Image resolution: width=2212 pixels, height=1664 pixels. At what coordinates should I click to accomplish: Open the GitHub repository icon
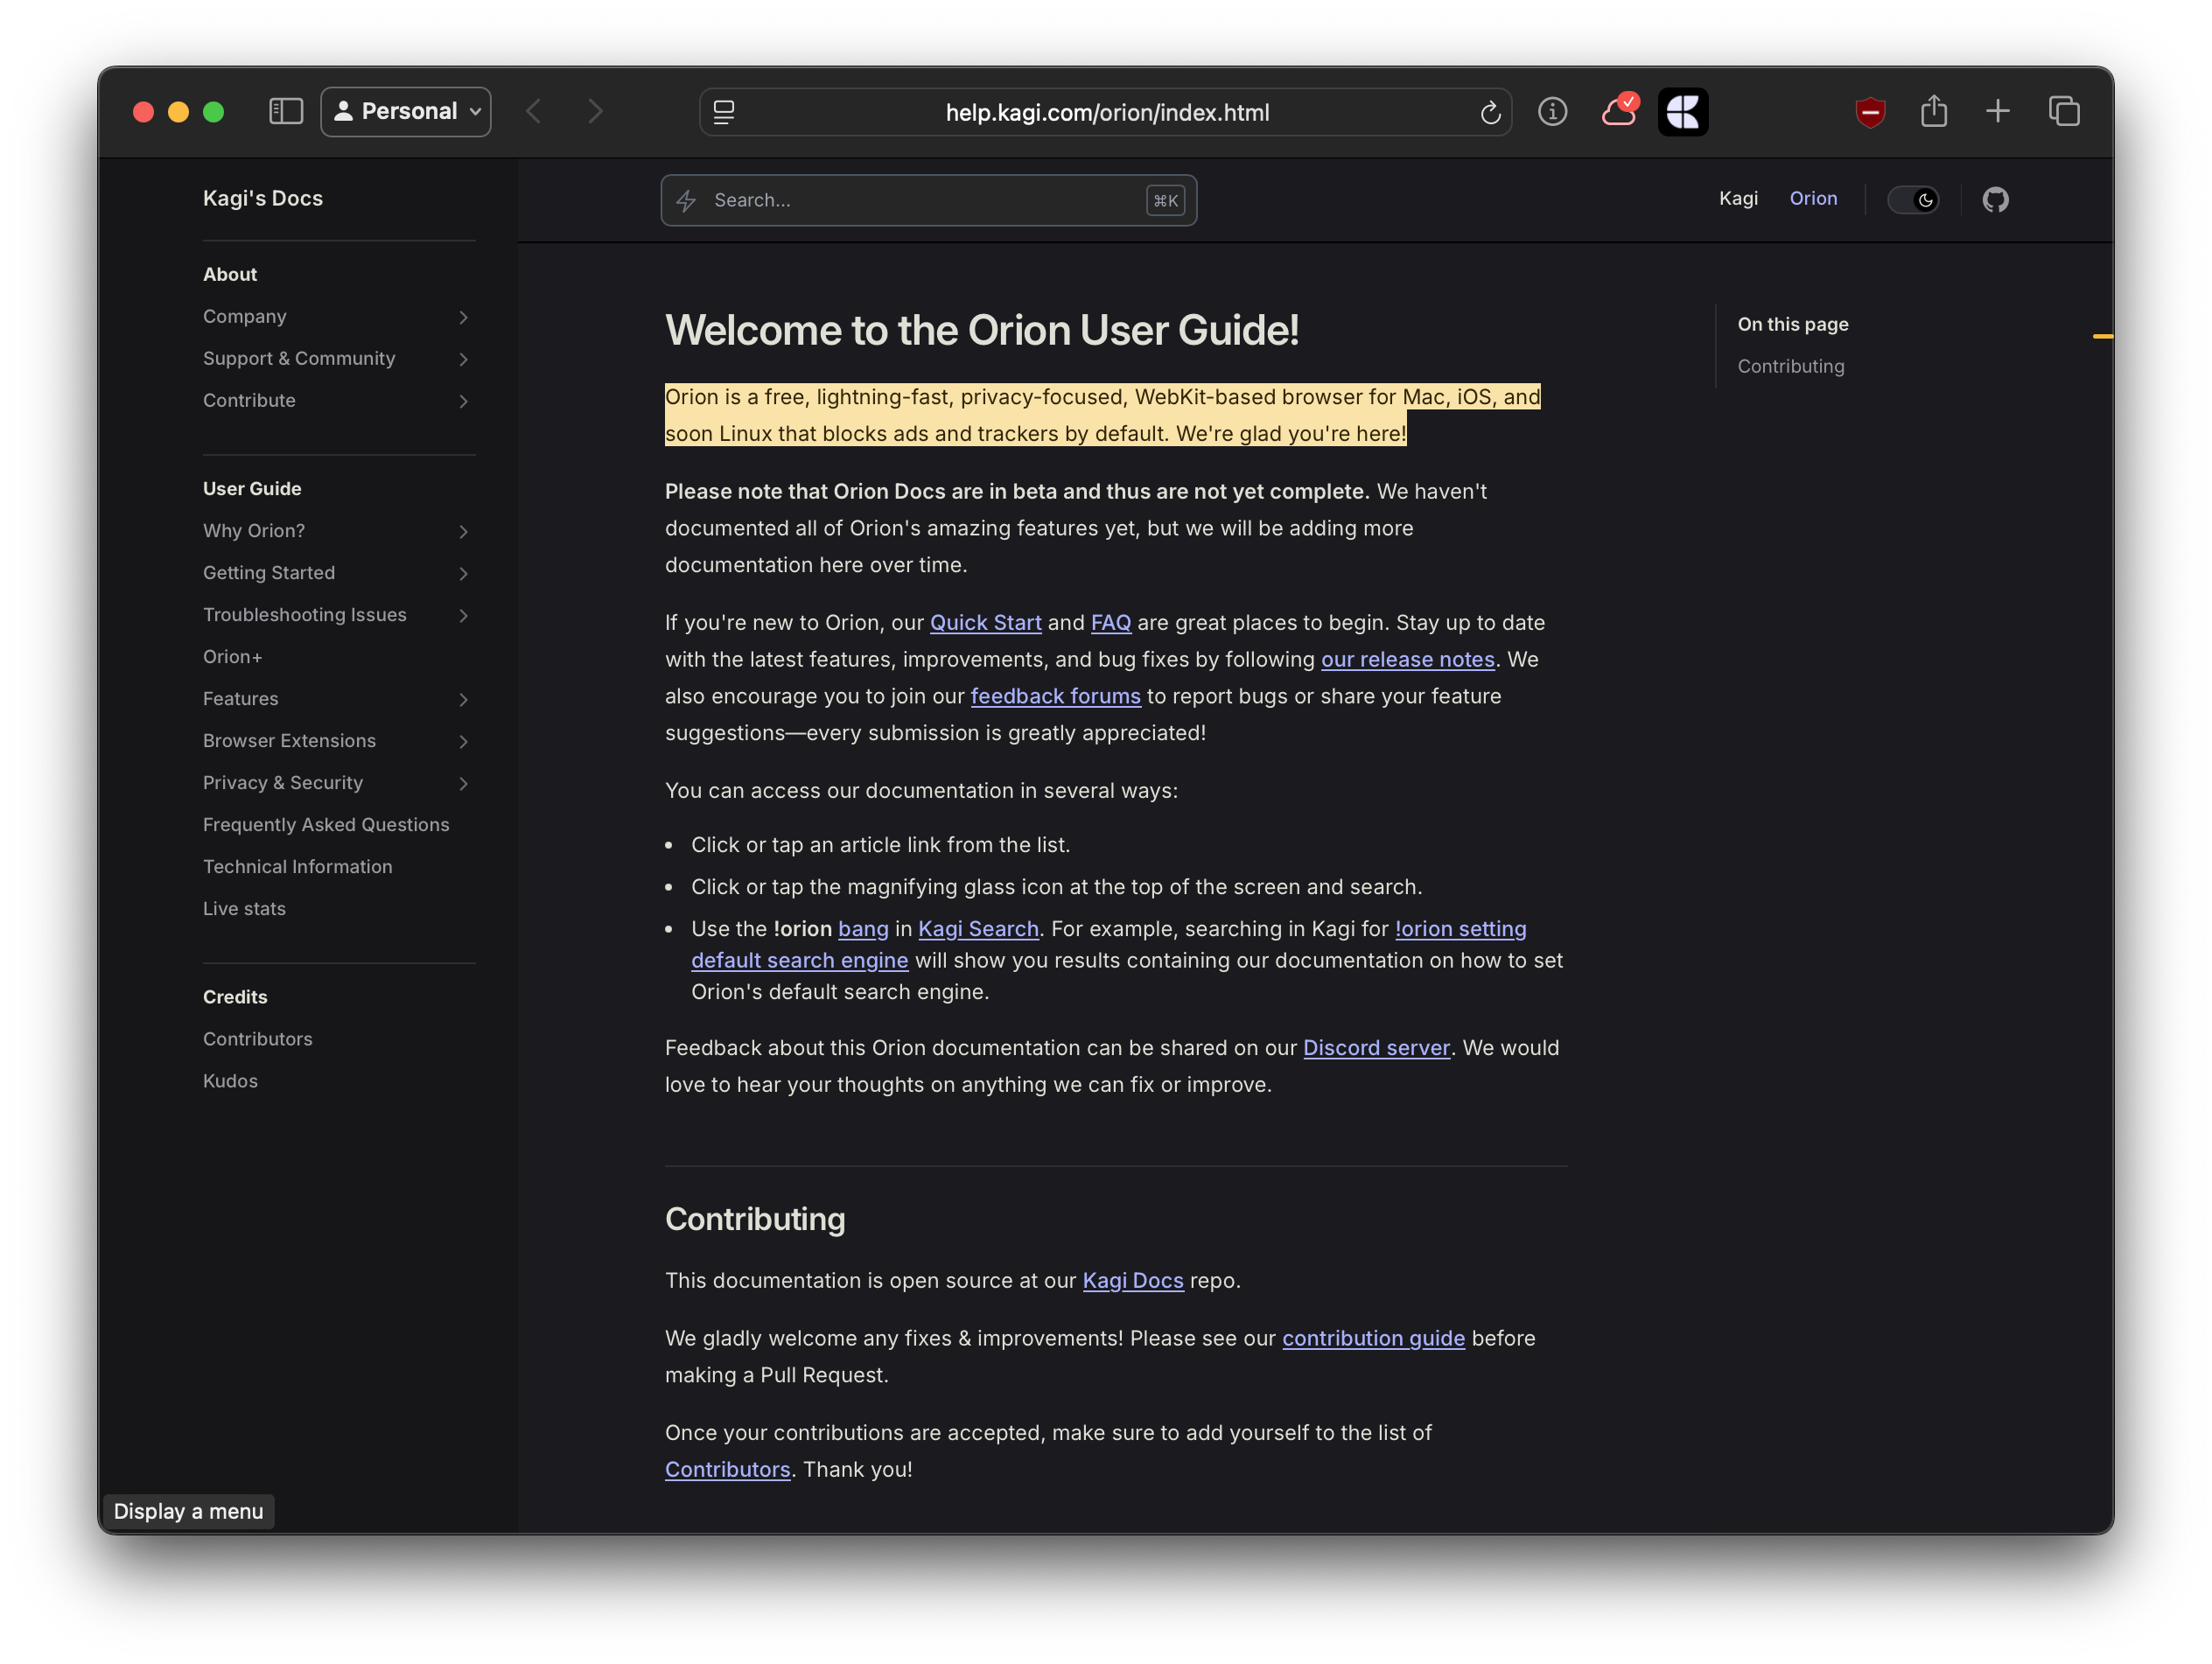click(1996, 199)
